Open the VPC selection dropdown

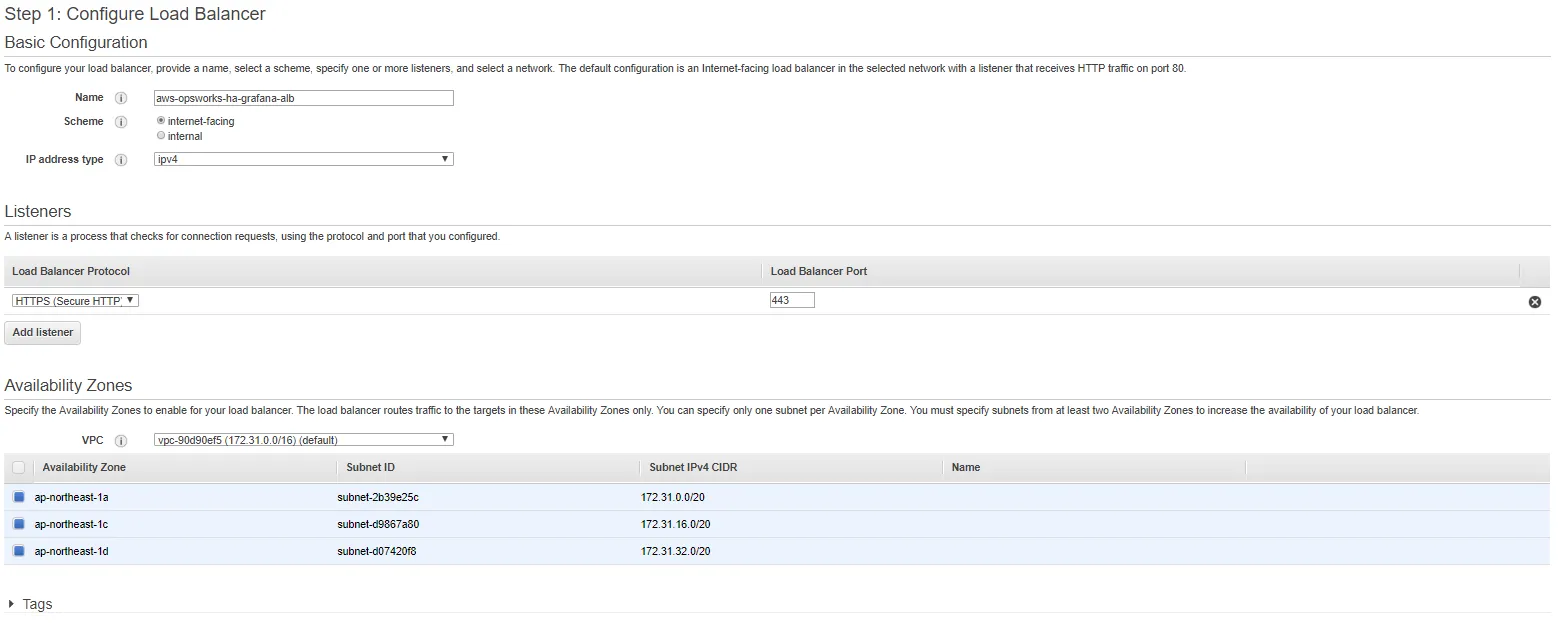click(x=304, y=440)
